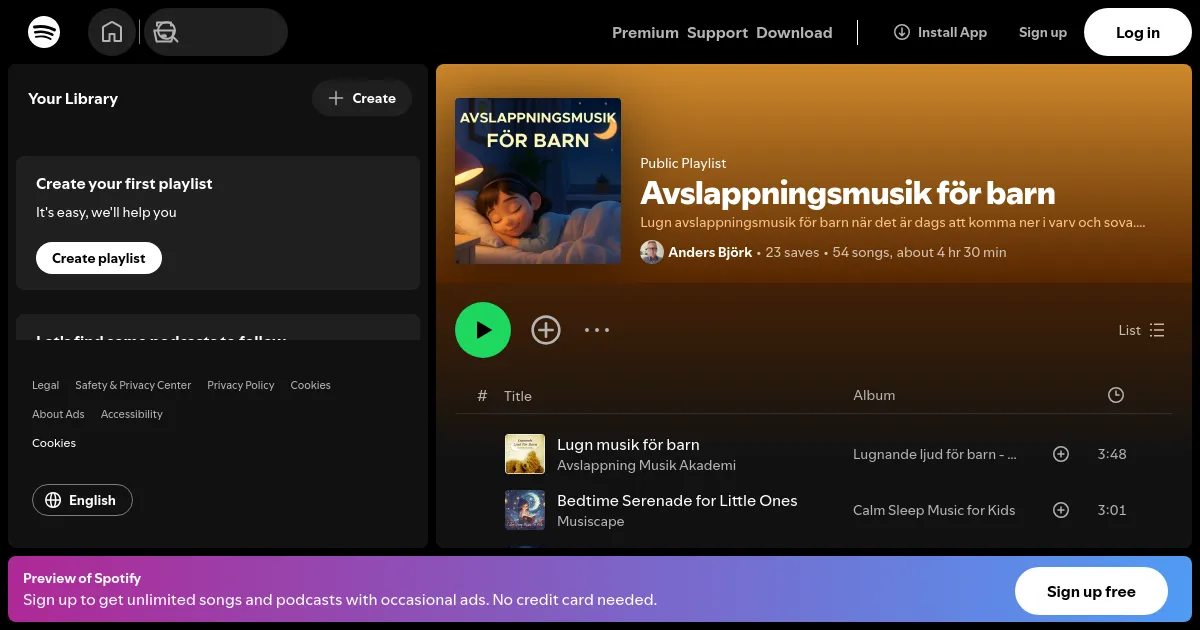Open the Premium menu item
1200x630 pixels.
pyautogui.click(x=645, y=32)
